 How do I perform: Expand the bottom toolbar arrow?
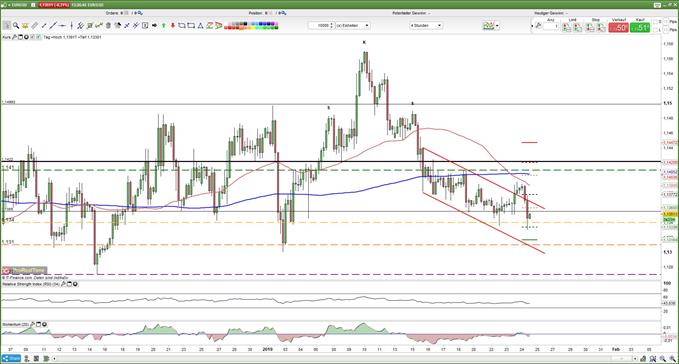55,359
